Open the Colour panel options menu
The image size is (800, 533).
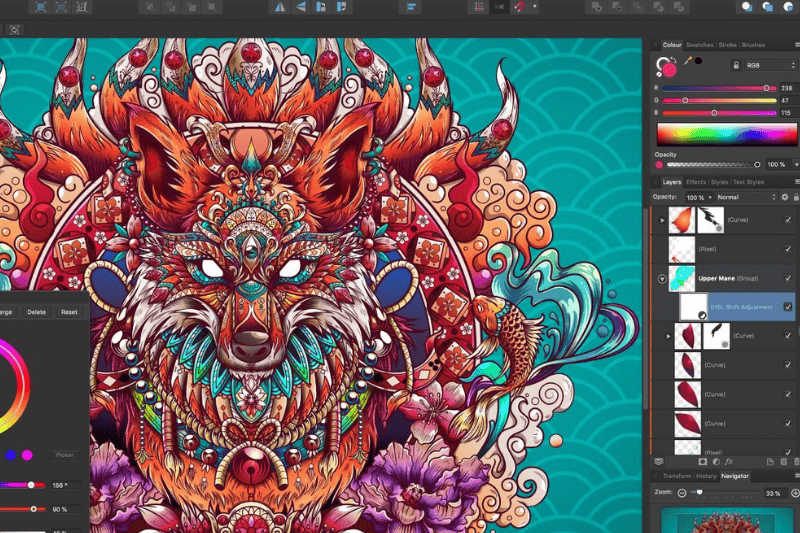(x=797, y=45)
